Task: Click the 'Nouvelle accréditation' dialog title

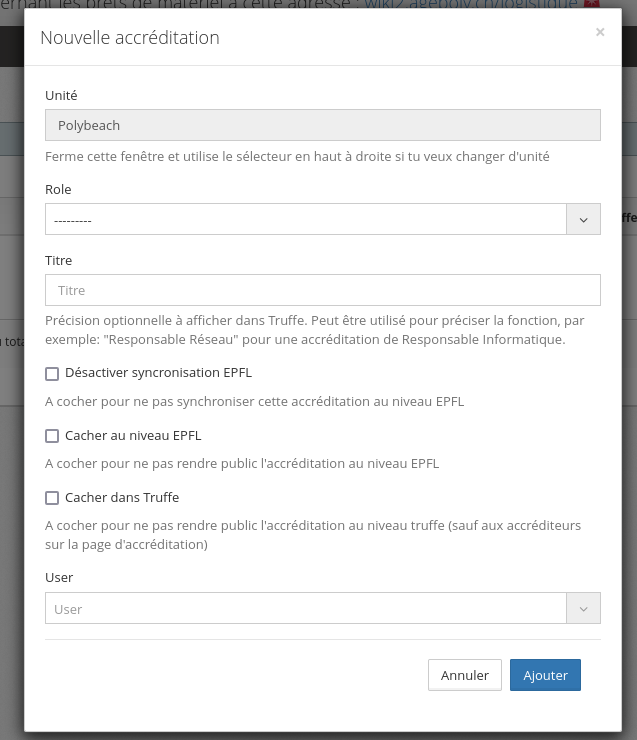Action: (x=129, y=38)
